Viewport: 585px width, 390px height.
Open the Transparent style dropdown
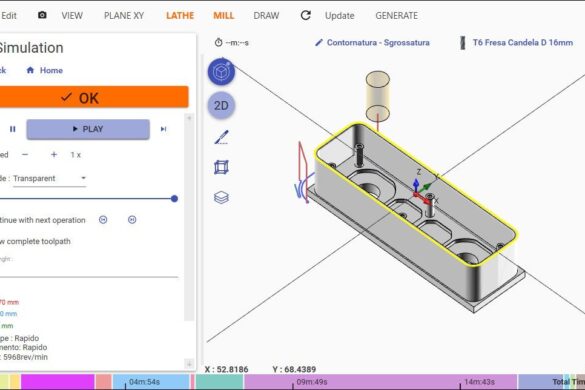49,178
